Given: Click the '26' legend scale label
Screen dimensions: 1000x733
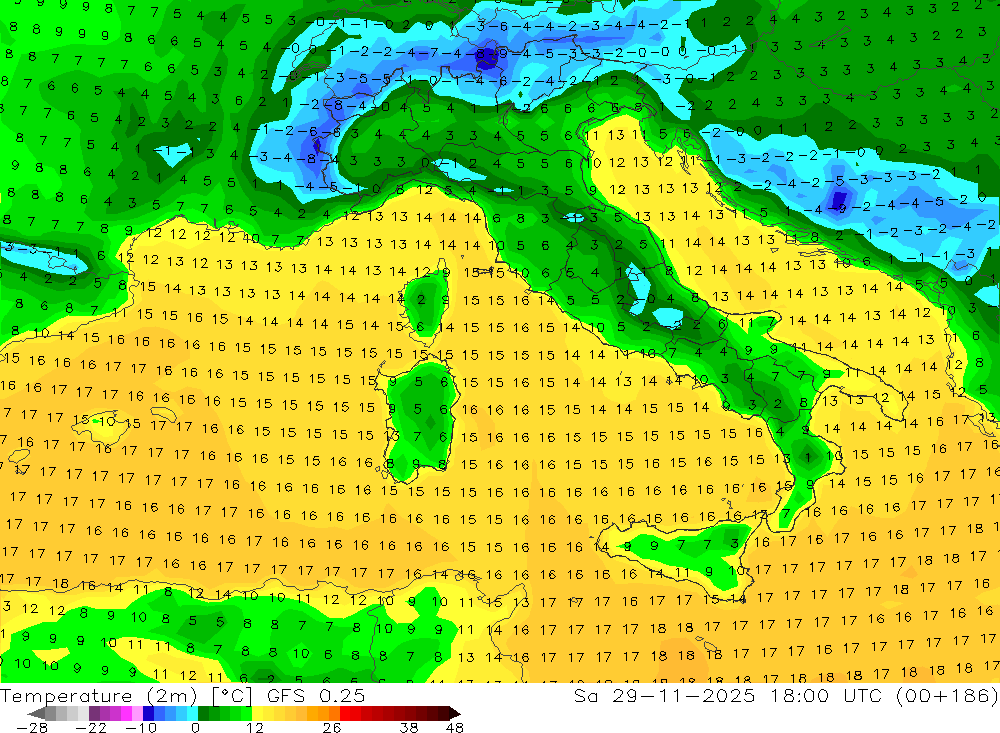Looking at the screenshot, I should [x=332, y=727].
